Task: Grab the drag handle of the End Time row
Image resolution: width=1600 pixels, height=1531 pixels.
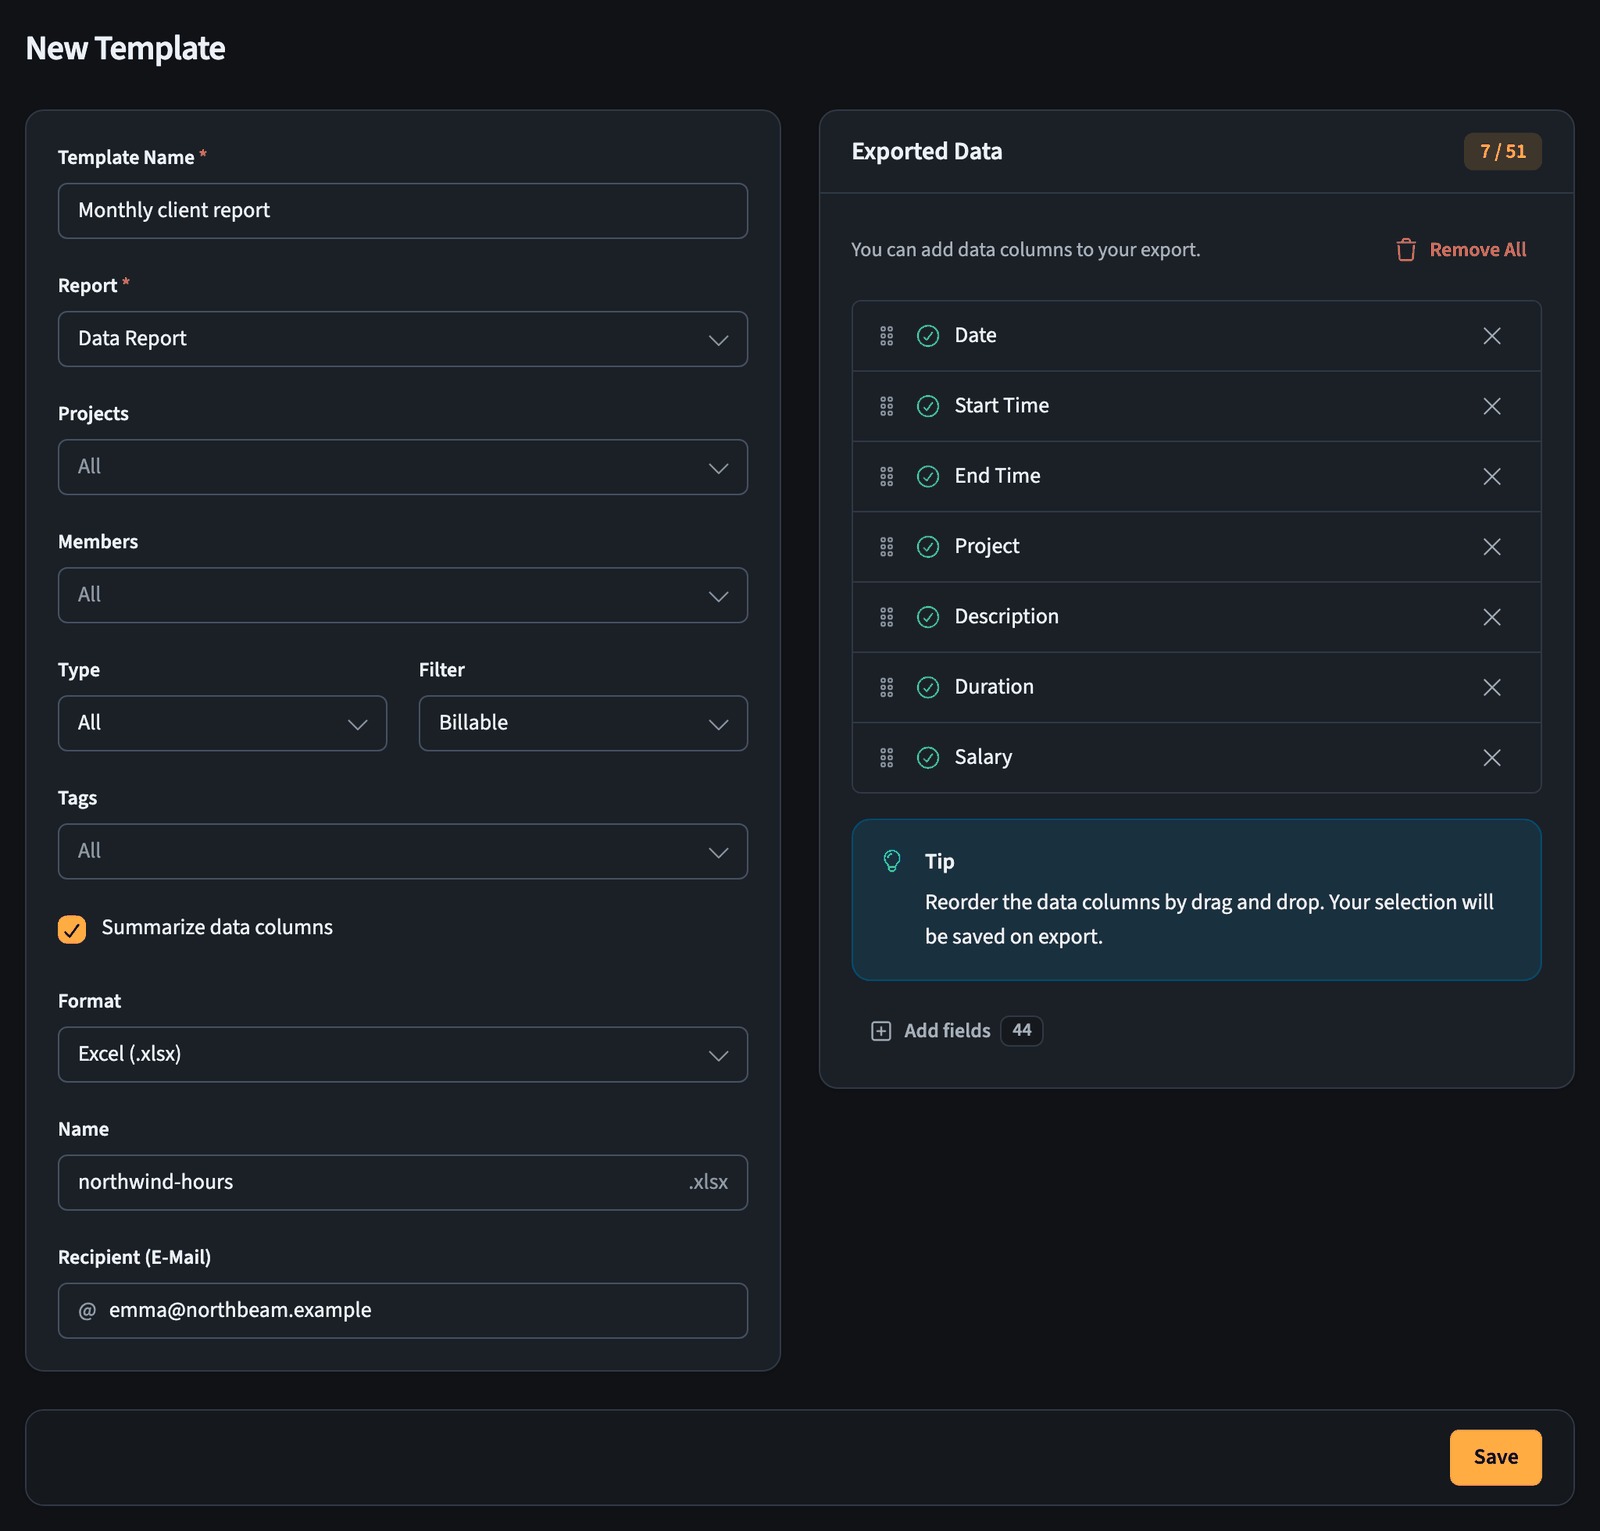Action: pyautogui.click(x=886, y=476)
